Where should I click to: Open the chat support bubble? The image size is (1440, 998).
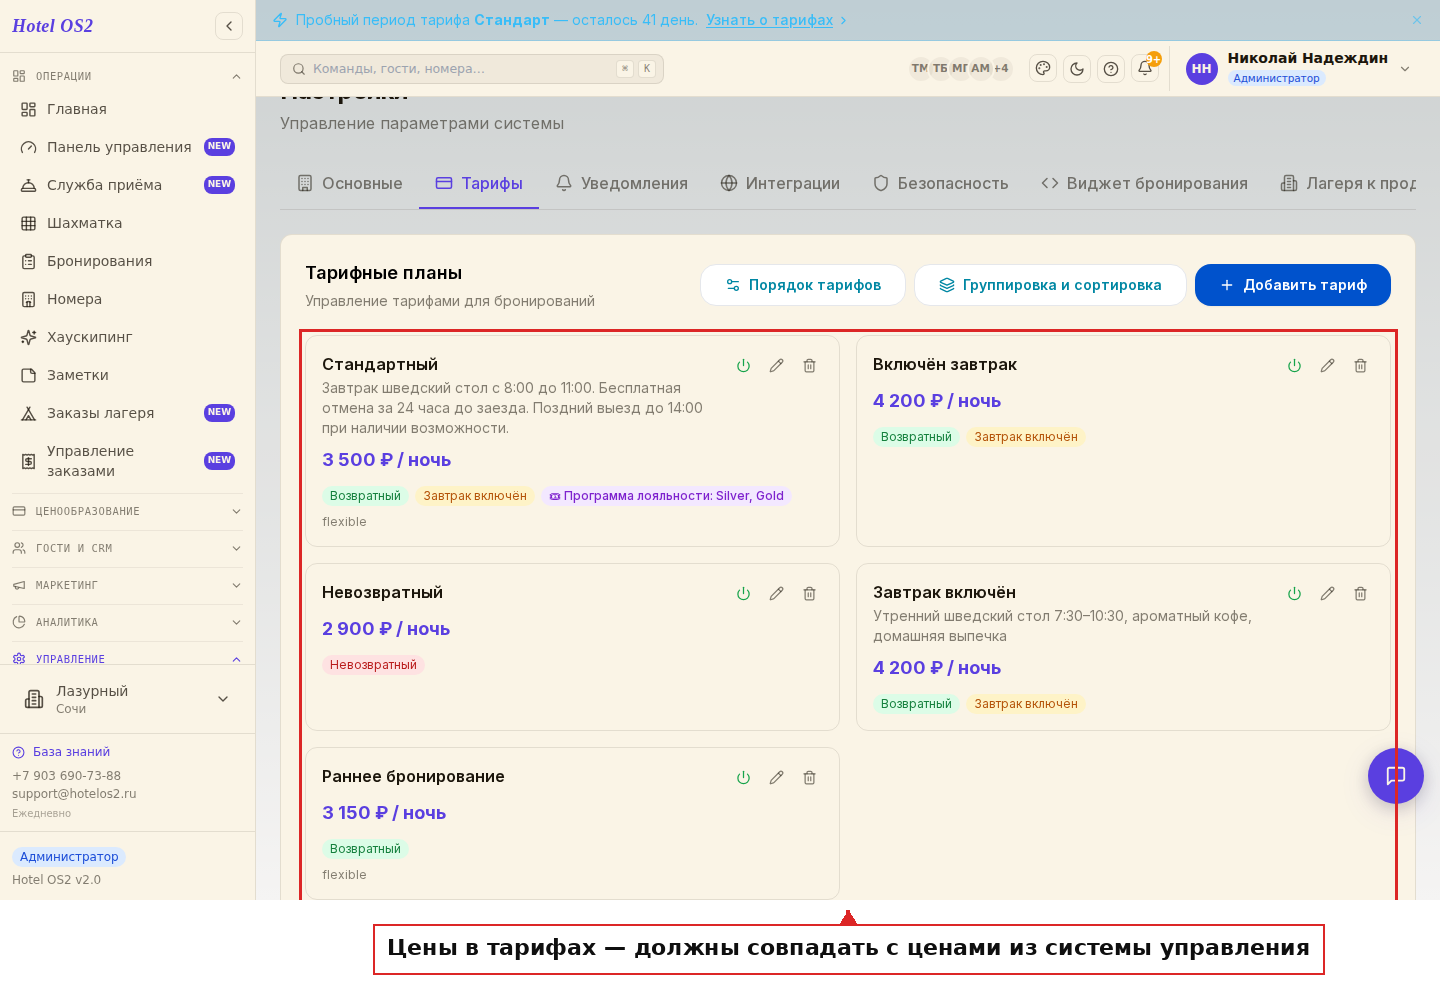click(x=1395, y=776)
